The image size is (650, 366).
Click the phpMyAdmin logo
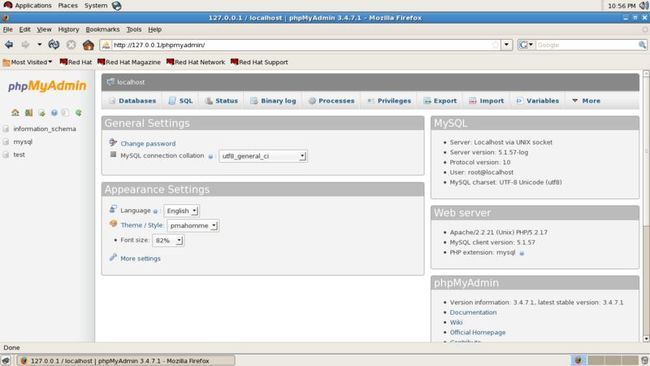(47, 86)
